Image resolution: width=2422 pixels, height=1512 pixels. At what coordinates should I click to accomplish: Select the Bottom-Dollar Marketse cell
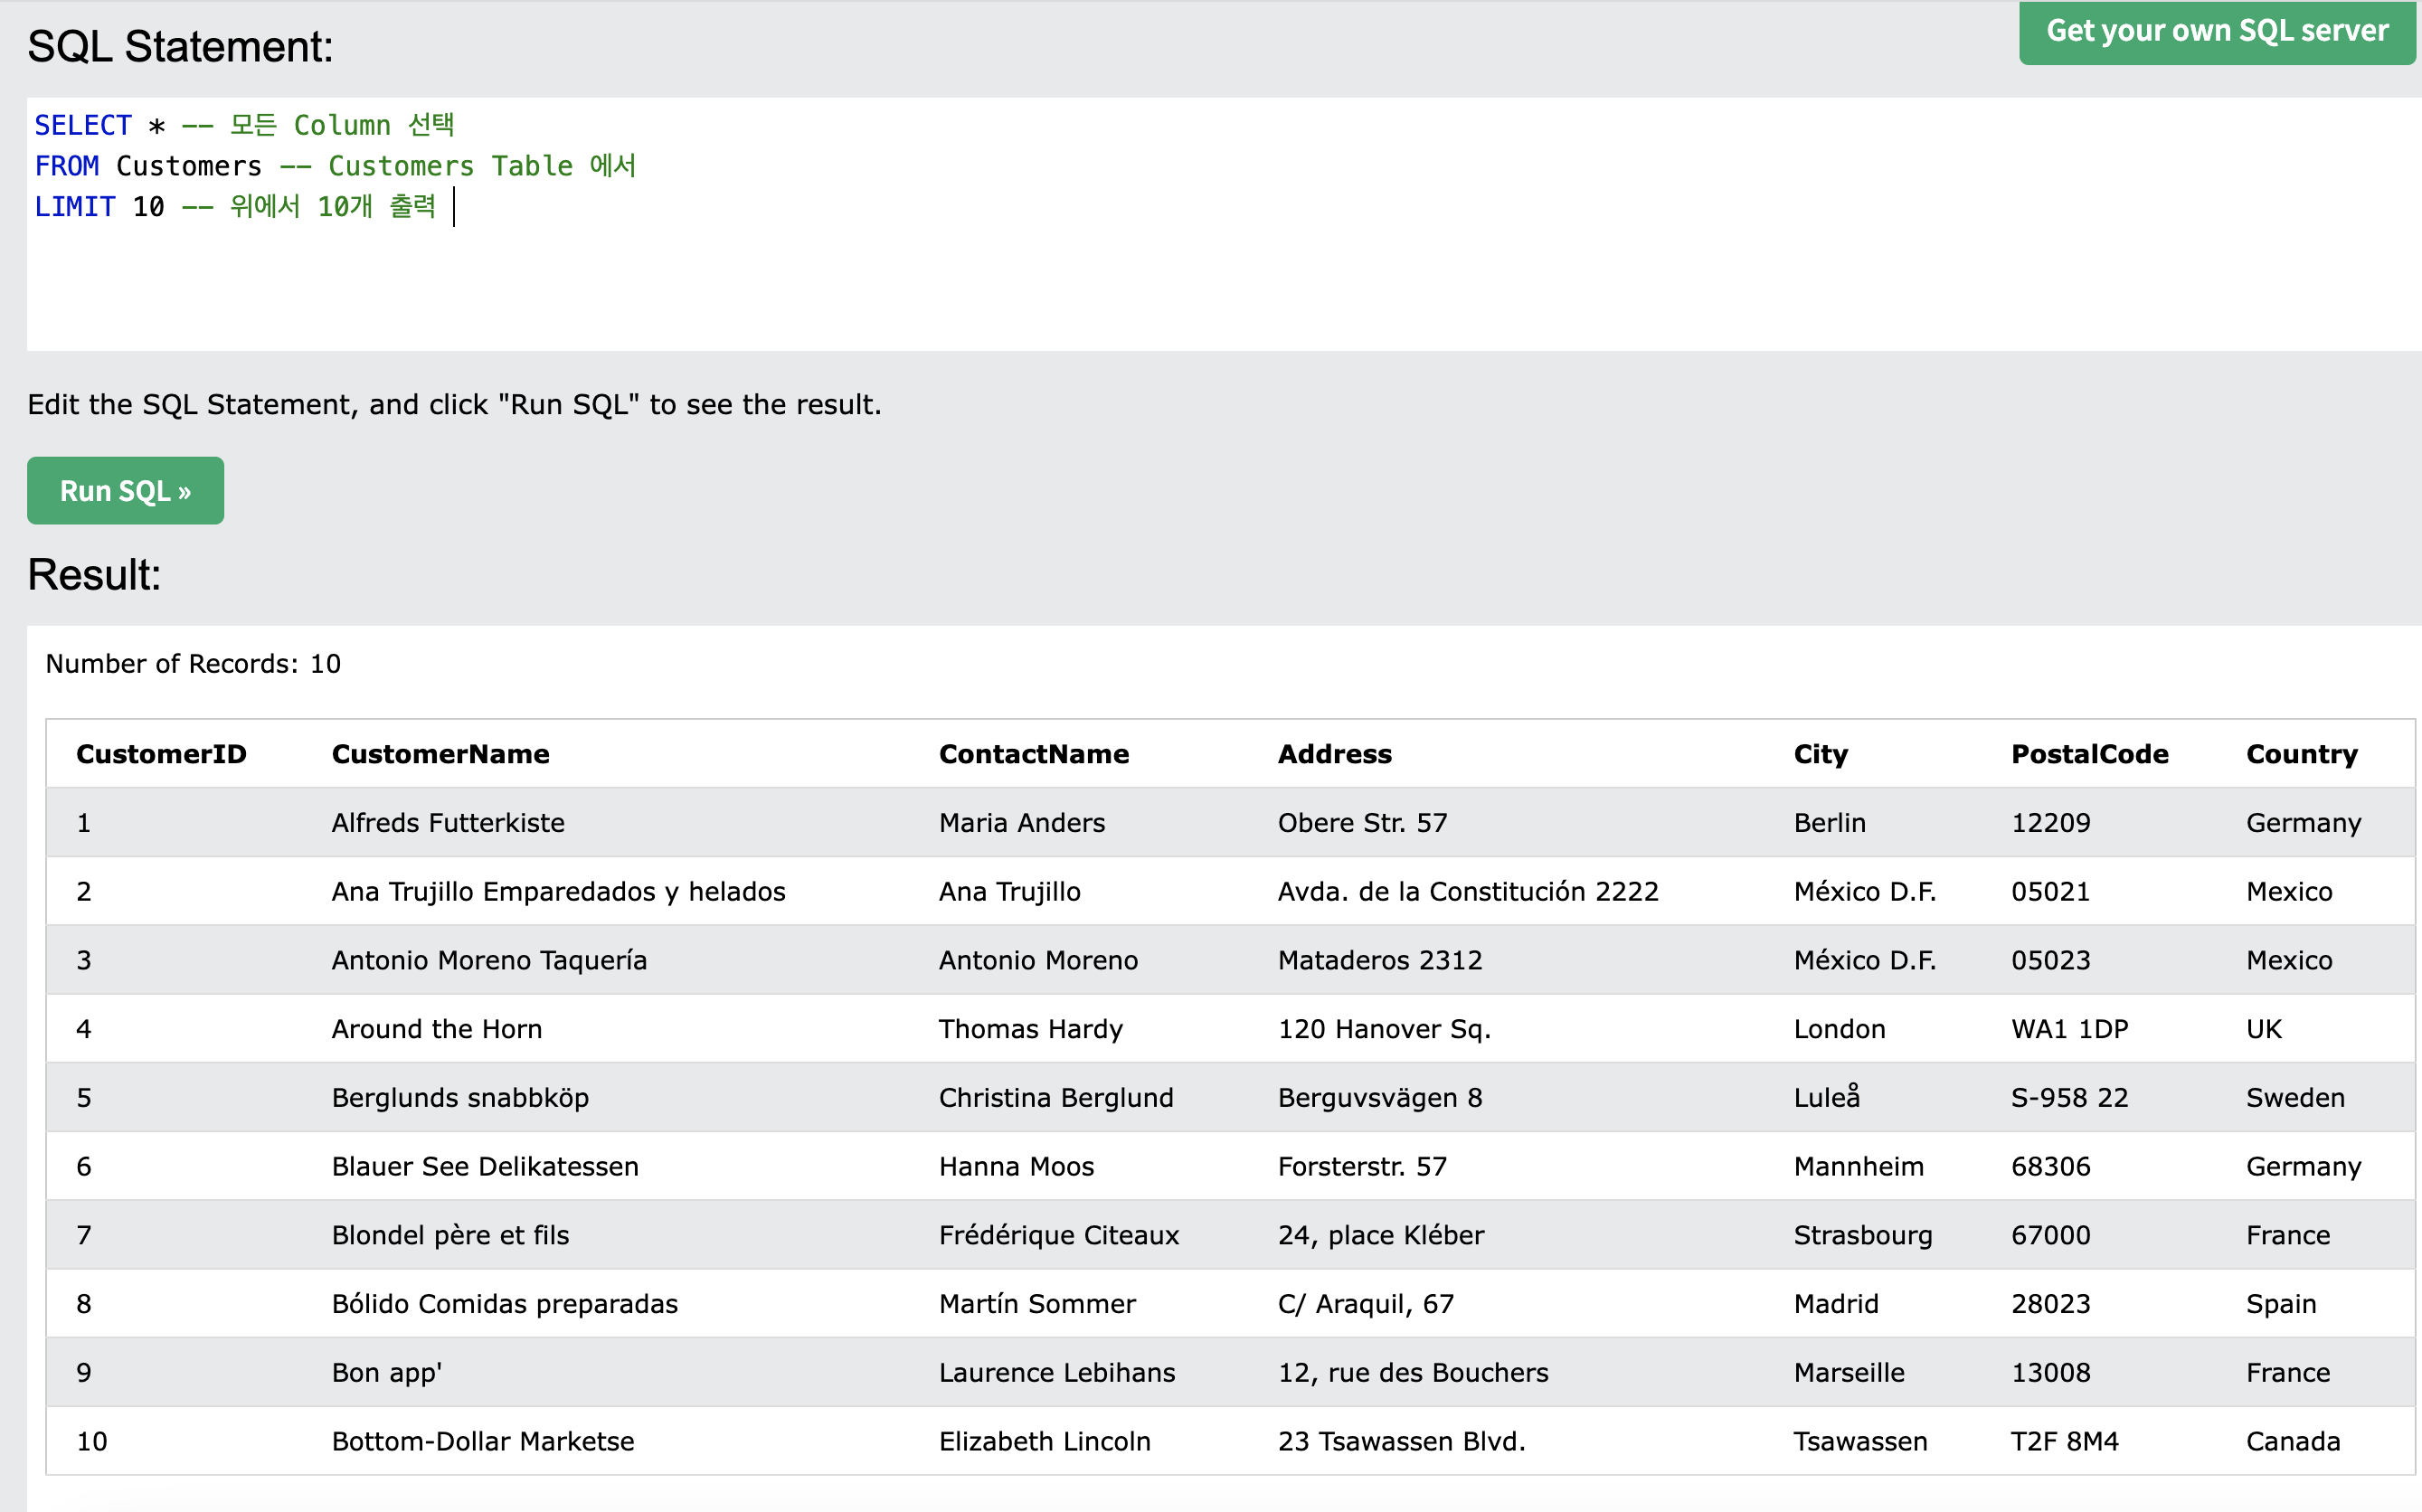tap(483, 1441)
